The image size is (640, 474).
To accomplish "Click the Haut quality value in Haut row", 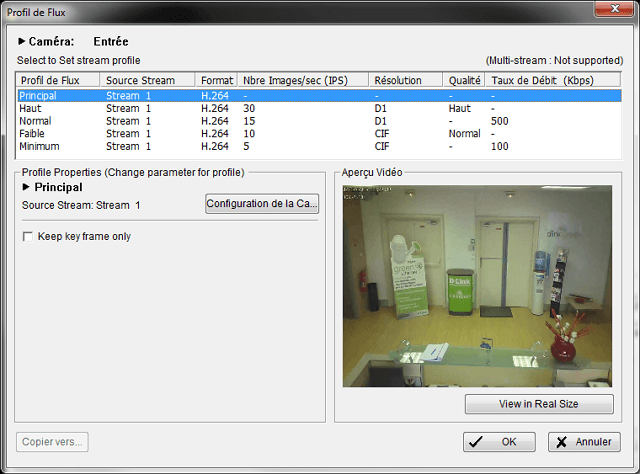I will click(460, 108).
